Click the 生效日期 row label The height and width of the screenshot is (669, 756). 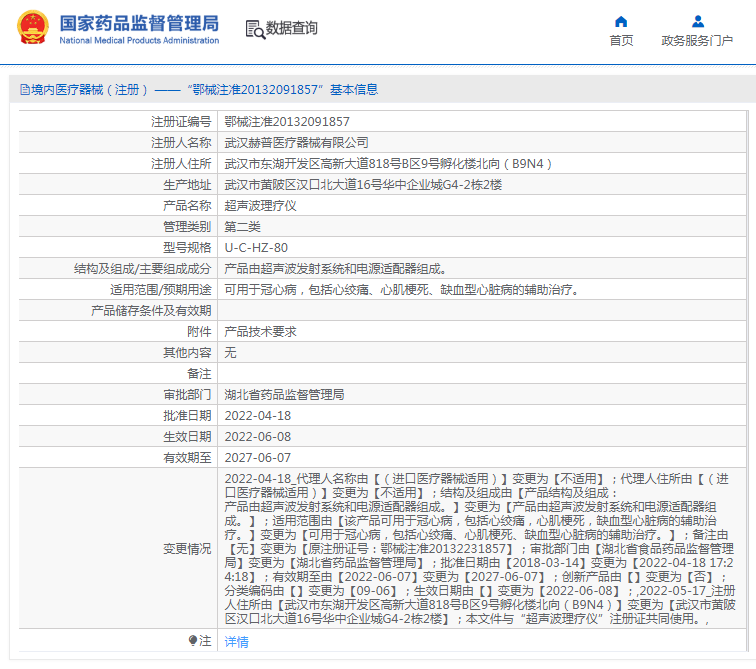(x=187, y=437)
